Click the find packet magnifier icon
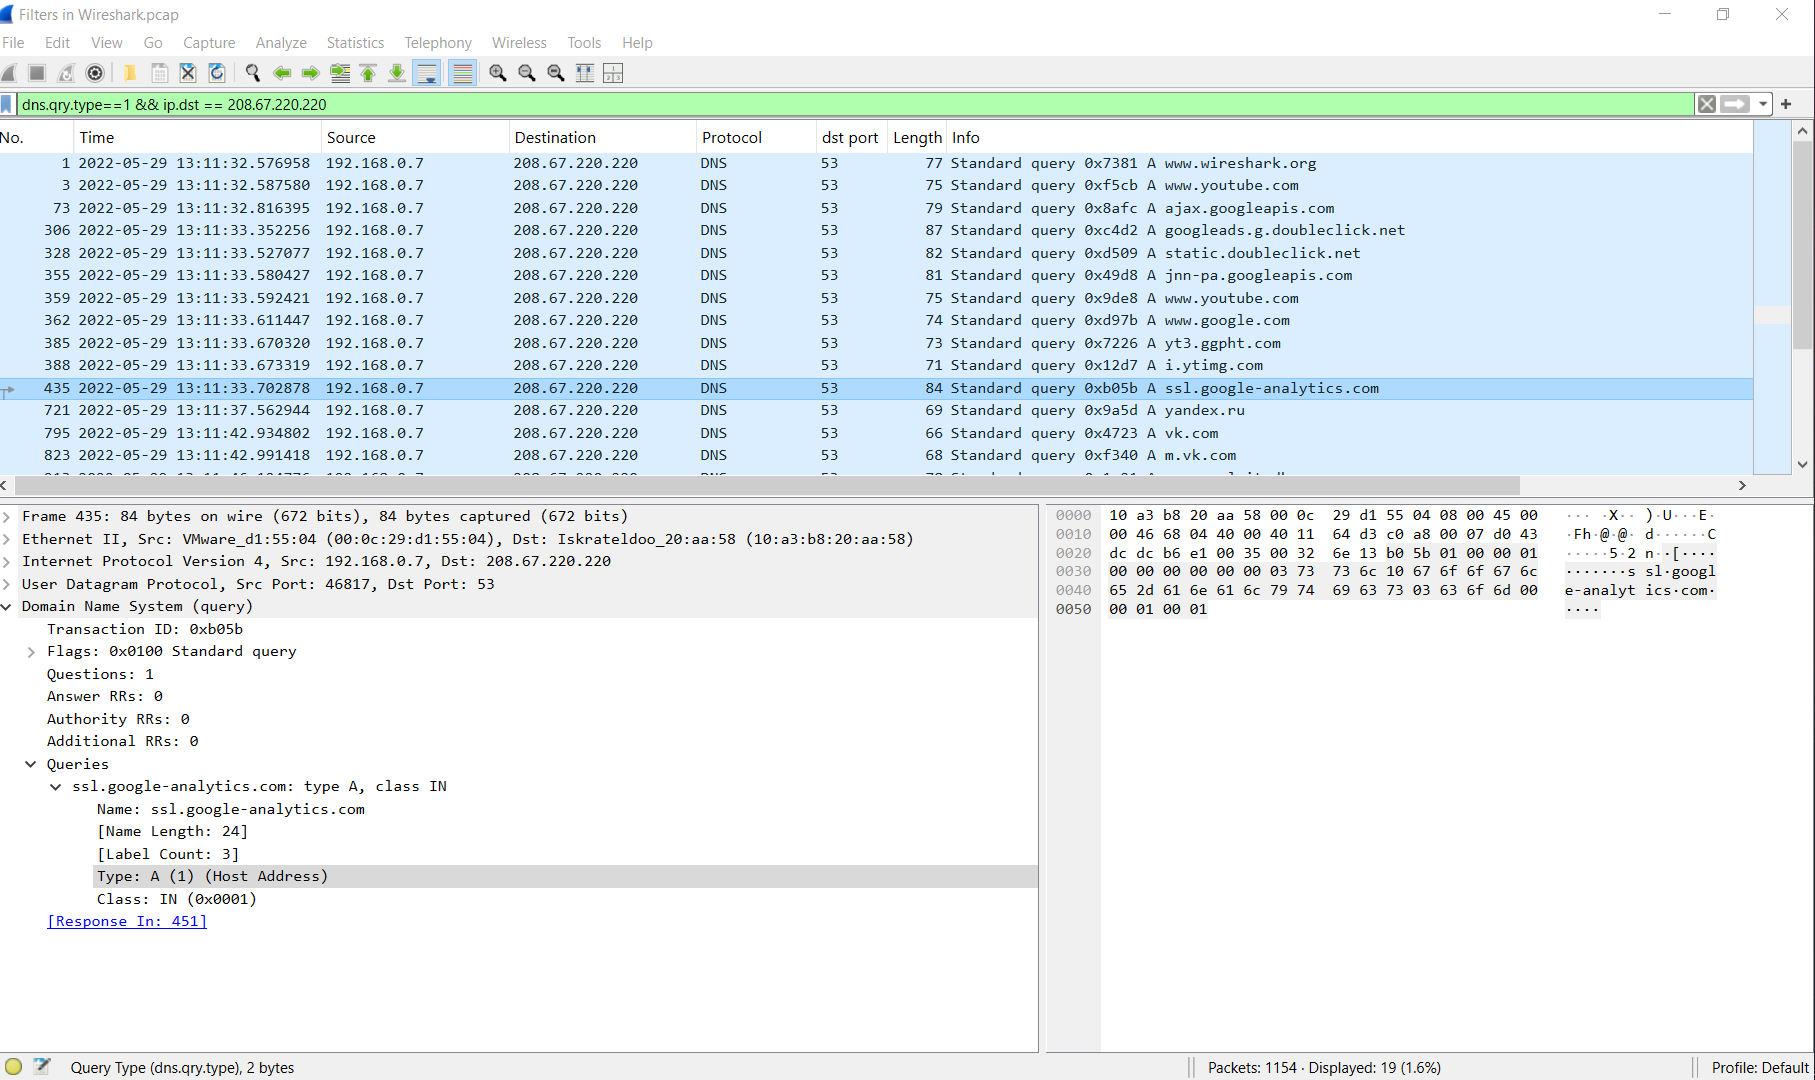 coord(253,73)
